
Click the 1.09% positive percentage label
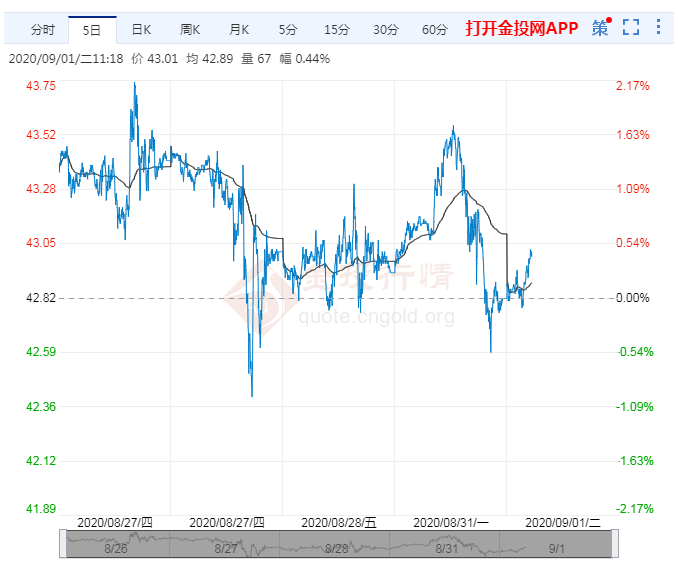tap(633, 189)
